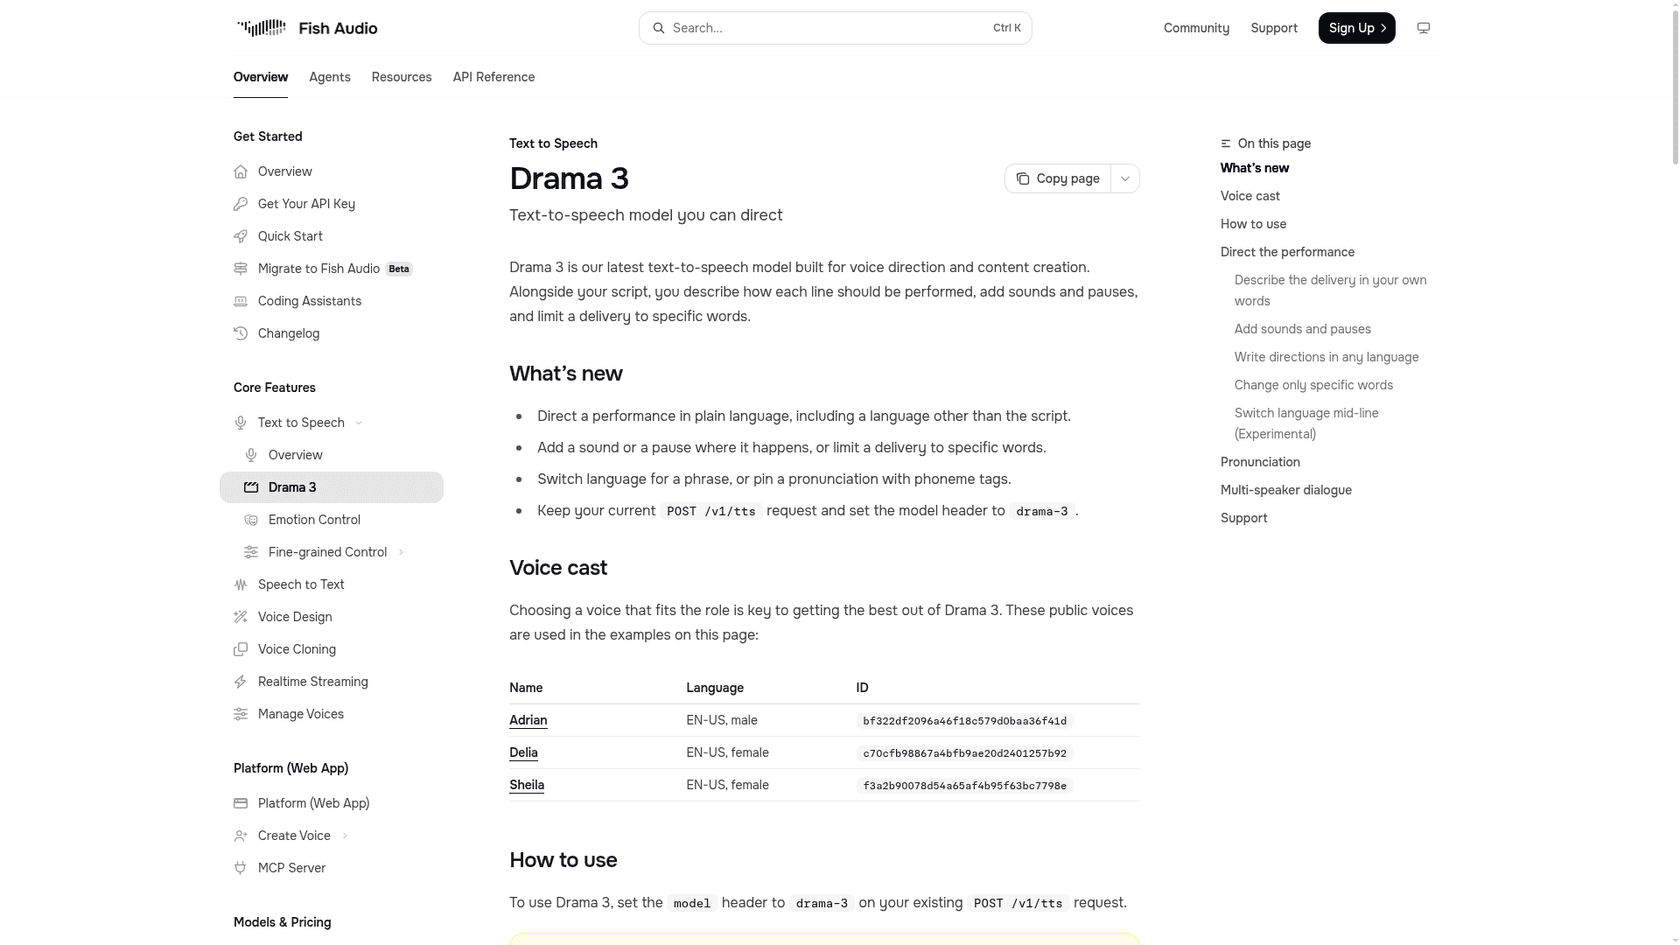Screen dimensions: 1680x945
Task: Click waveform icon beside Speech to Text
Action: [240, 585]
